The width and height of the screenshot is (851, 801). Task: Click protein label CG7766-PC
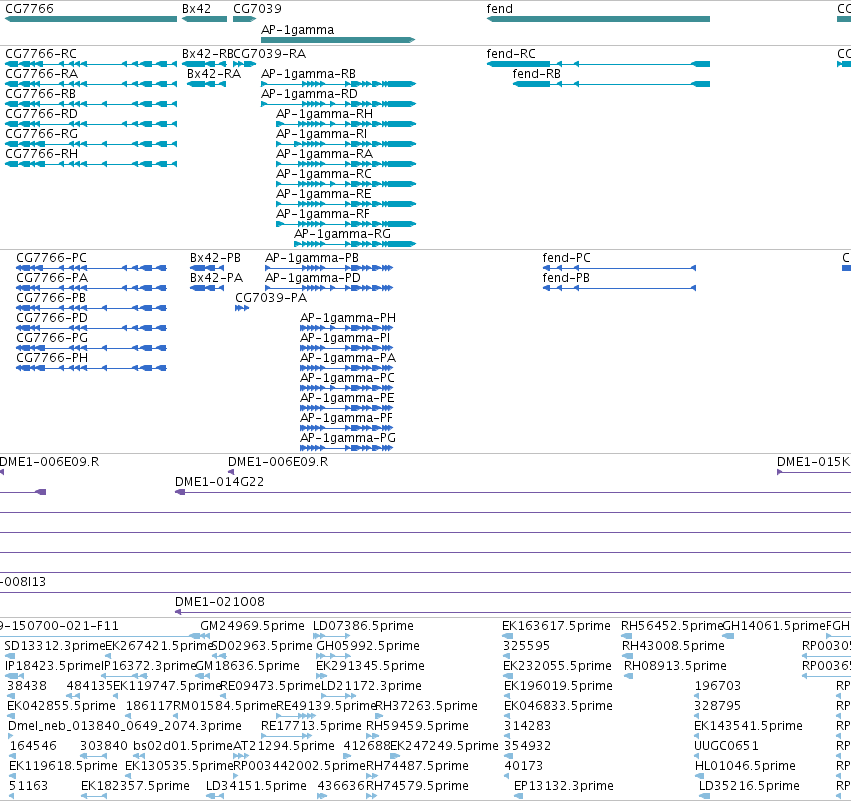(52, 258)
